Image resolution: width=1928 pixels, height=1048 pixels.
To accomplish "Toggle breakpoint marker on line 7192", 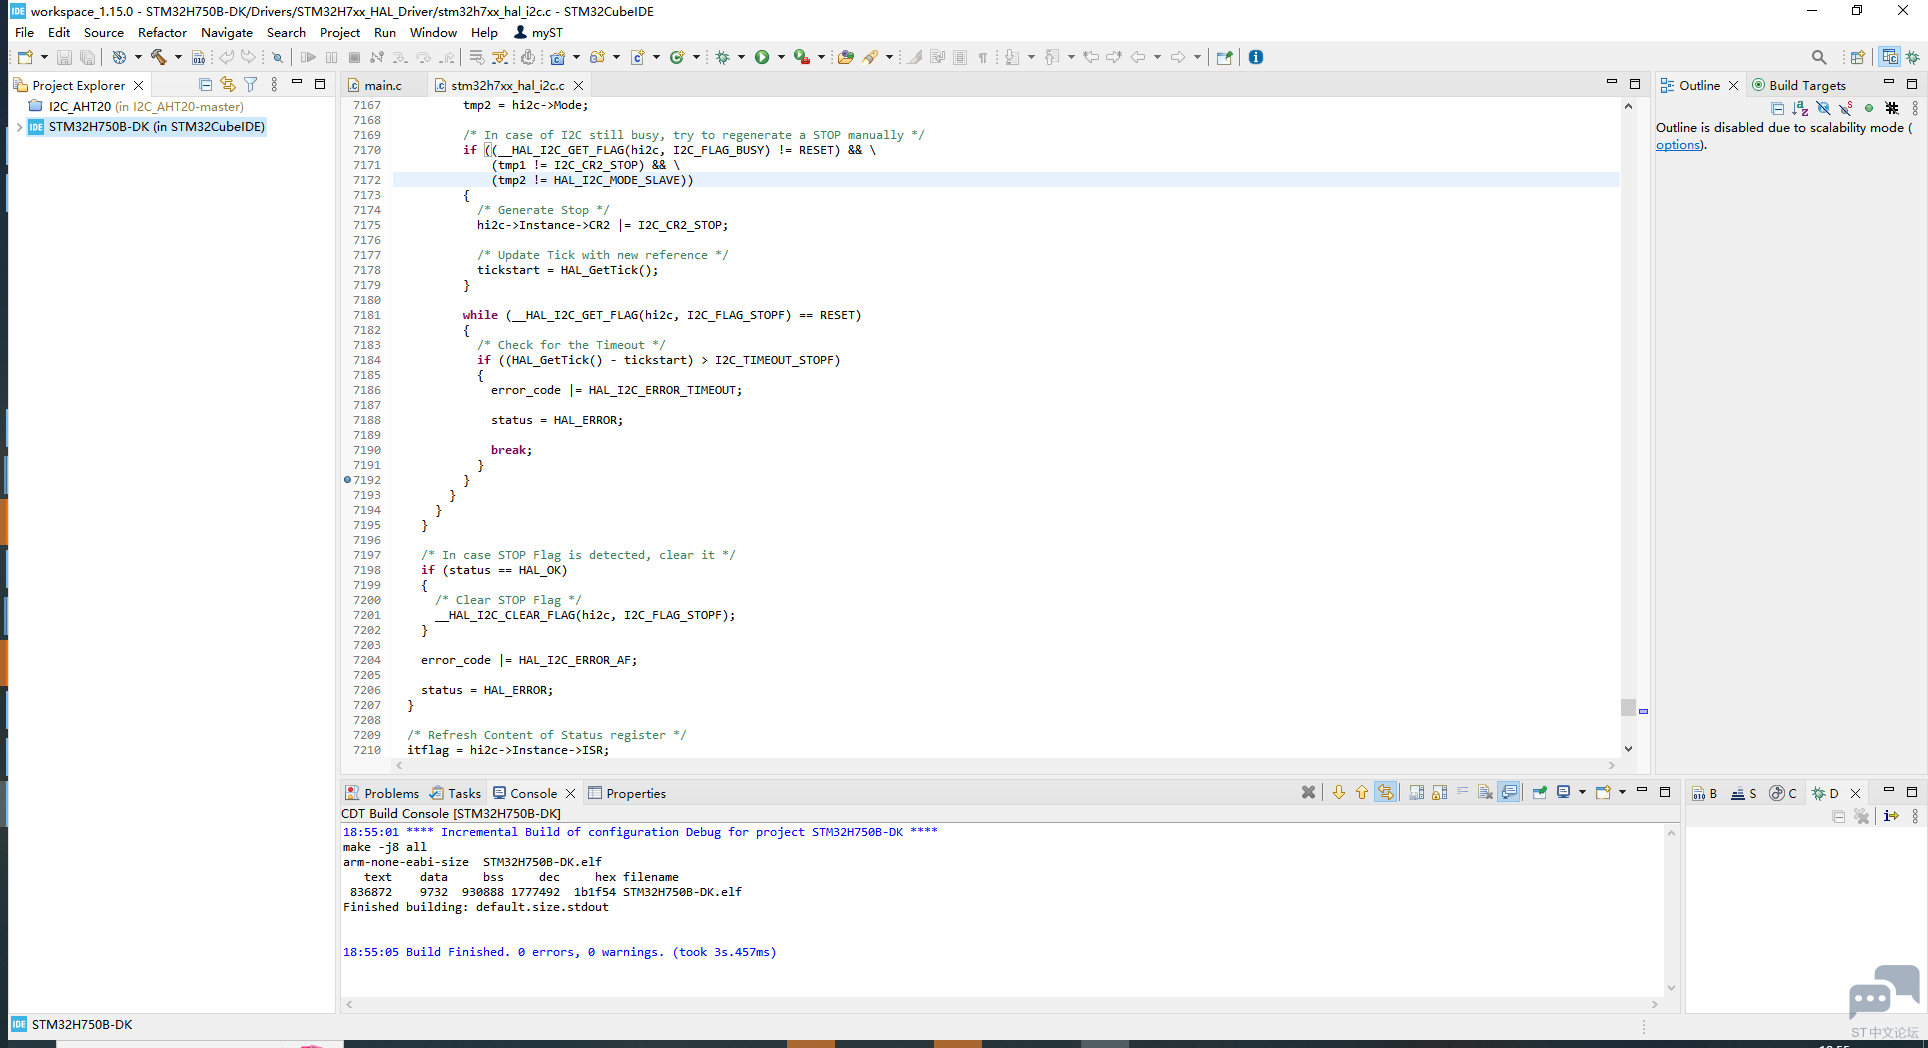I will (347, 480).
